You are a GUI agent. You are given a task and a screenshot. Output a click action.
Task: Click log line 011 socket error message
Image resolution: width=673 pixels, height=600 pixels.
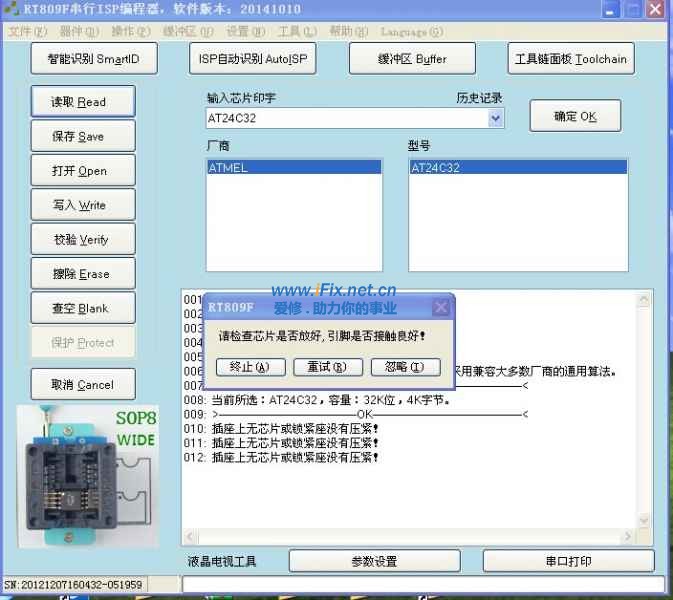tap(281, 443)
